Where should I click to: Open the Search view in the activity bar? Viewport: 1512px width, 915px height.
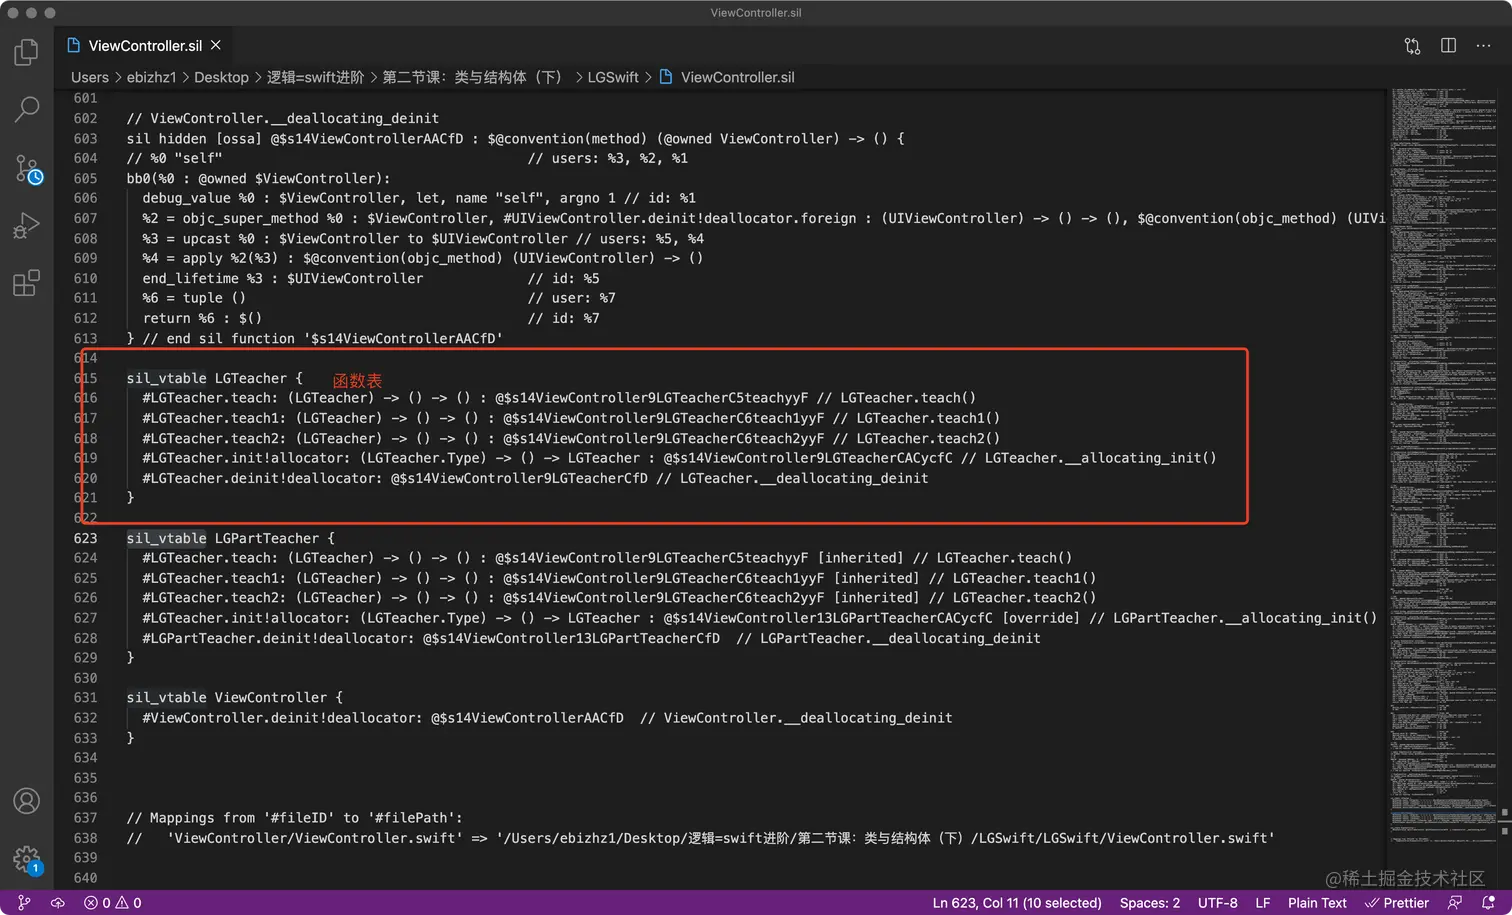tap(27, 109)
